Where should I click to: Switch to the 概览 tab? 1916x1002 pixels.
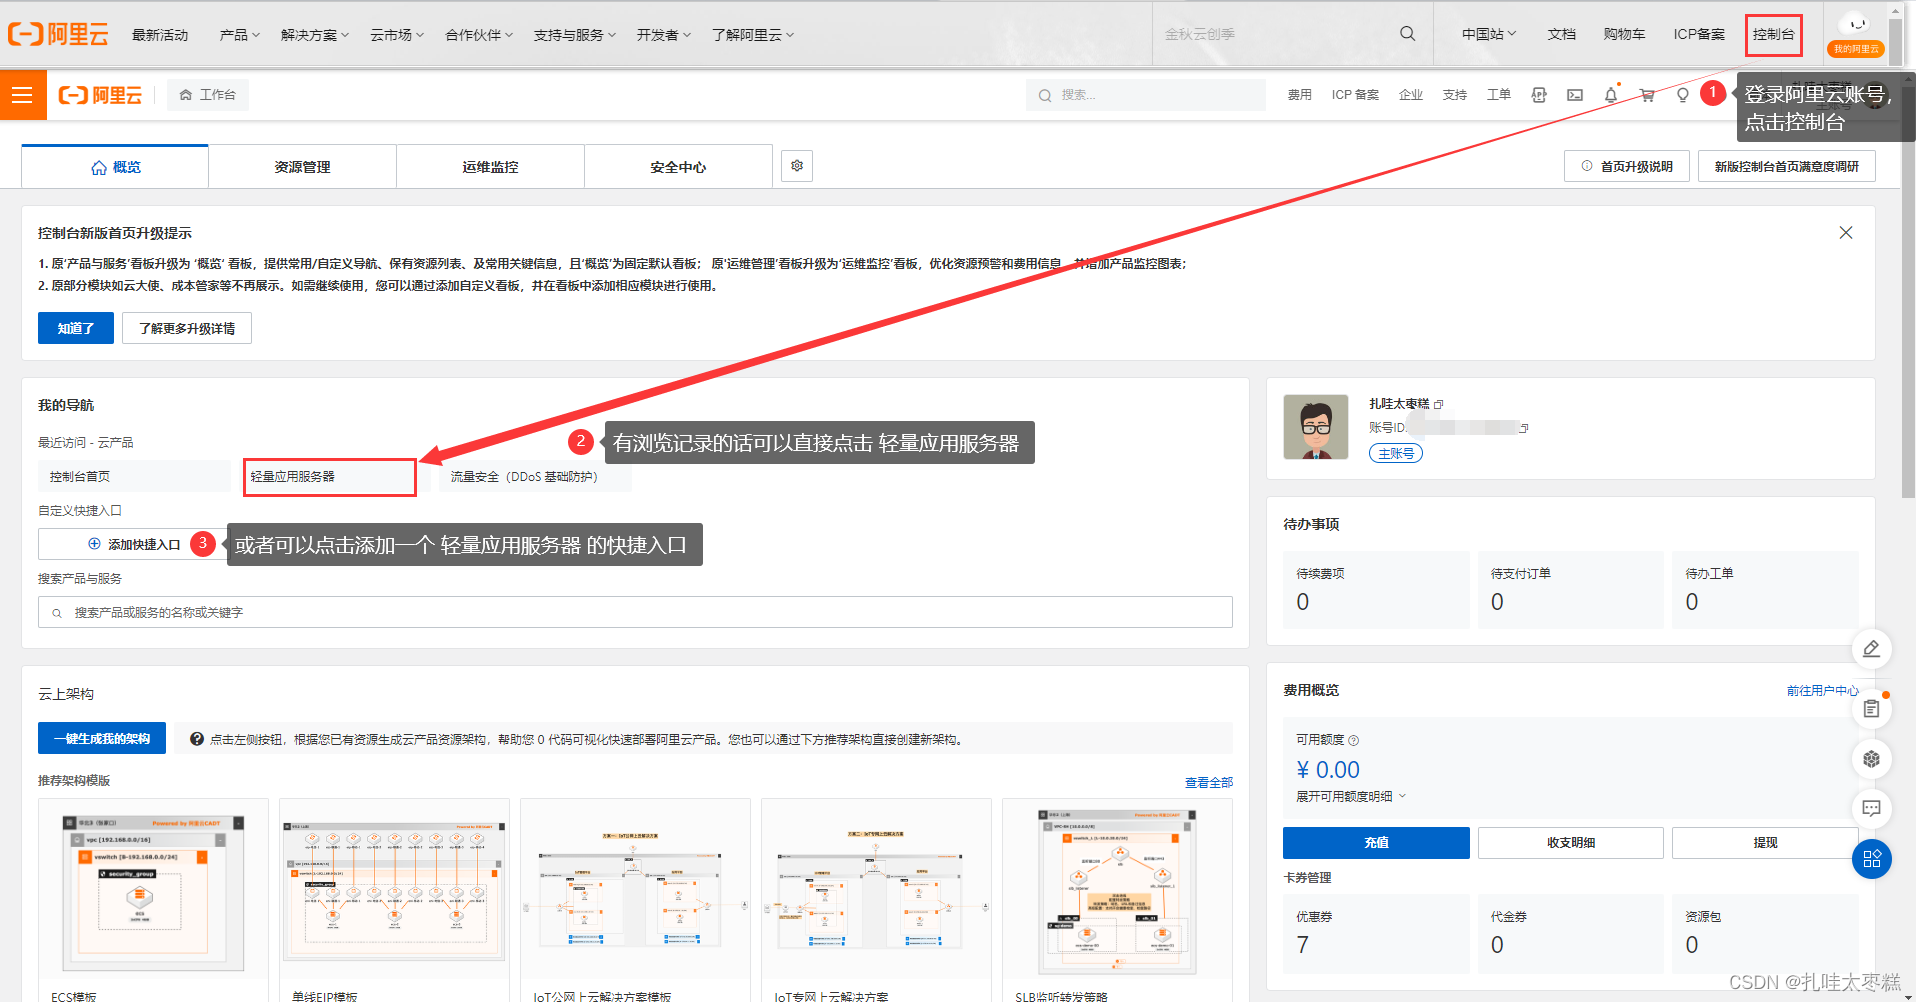coord(115,167)
